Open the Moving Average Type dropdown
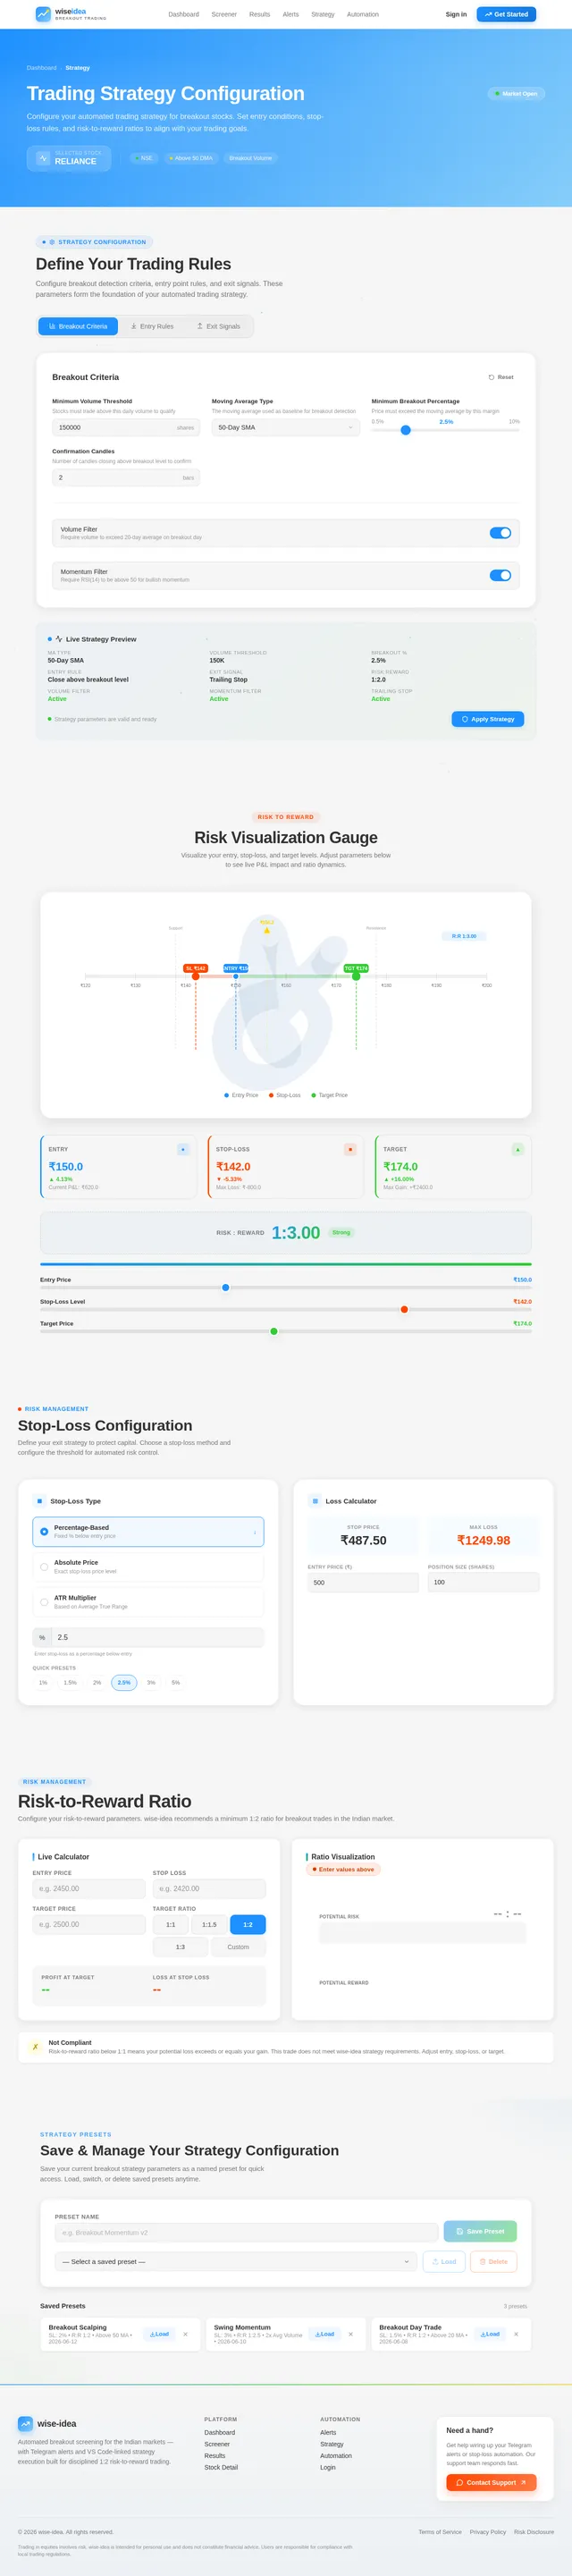The image size is (572, 2576). (x=285, y=427)
